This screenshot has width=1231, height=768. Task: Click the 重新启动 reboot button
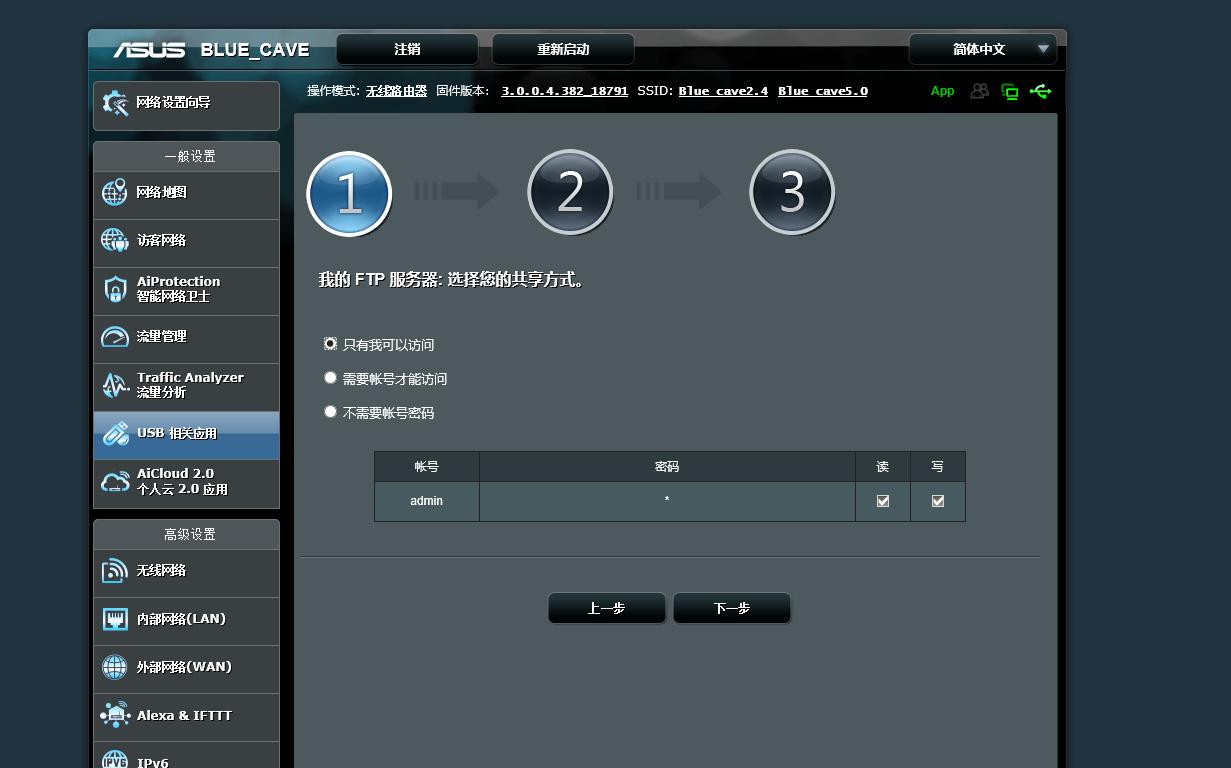[563, 49]
